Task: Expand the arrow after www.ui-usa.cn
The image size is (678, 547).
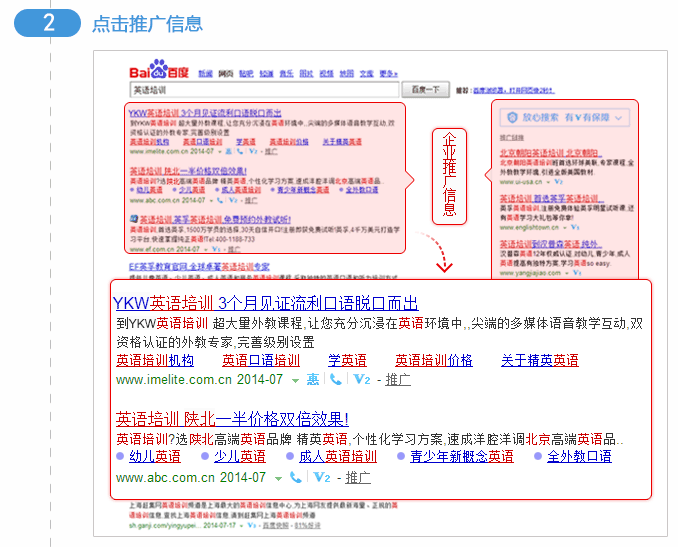Action: pos(548,182)
